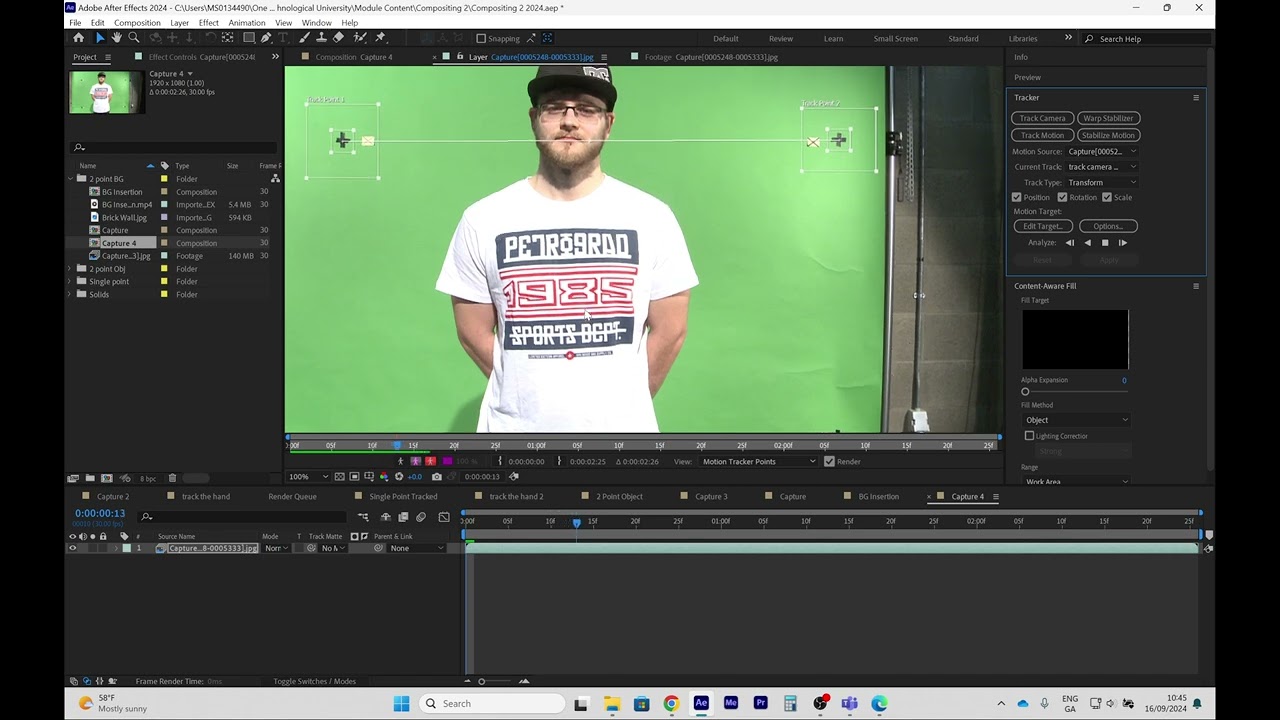Select the Rotation tool
Viewport: 1280px width, 720px height.
[x=211, y=38]
